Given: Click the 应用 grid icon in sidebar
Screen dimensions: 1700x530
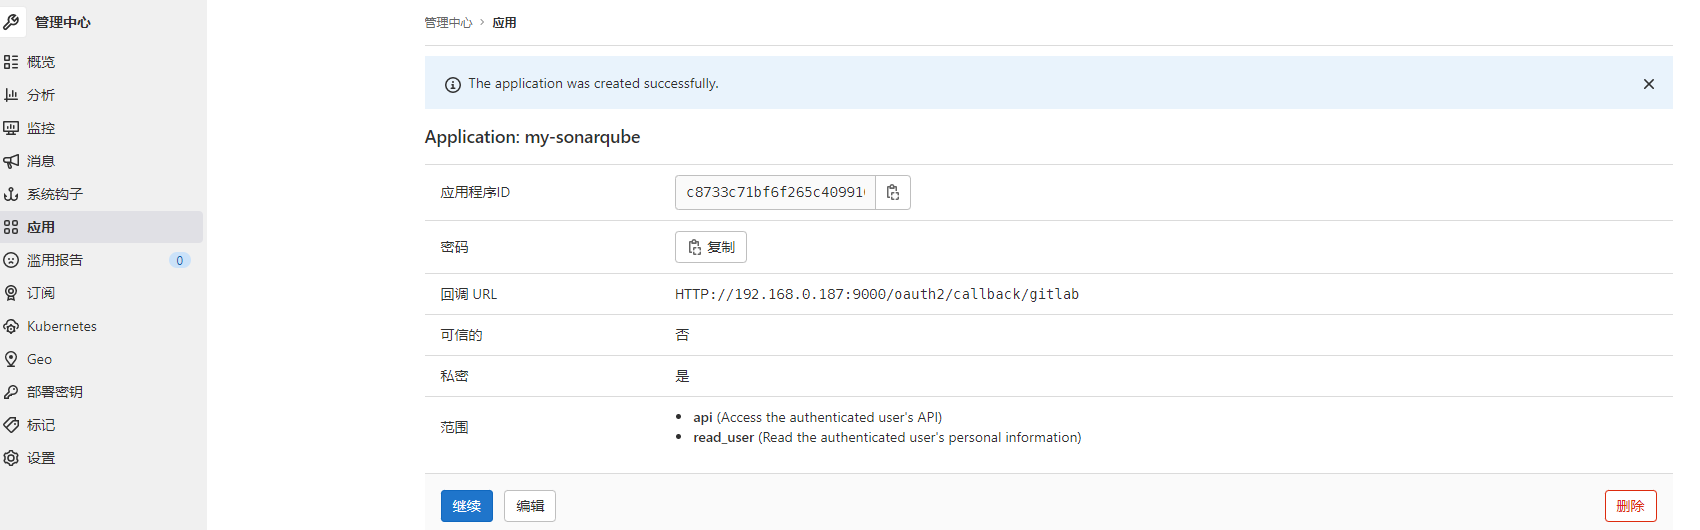Looking at the screenshot, I should tap(11, 227).
